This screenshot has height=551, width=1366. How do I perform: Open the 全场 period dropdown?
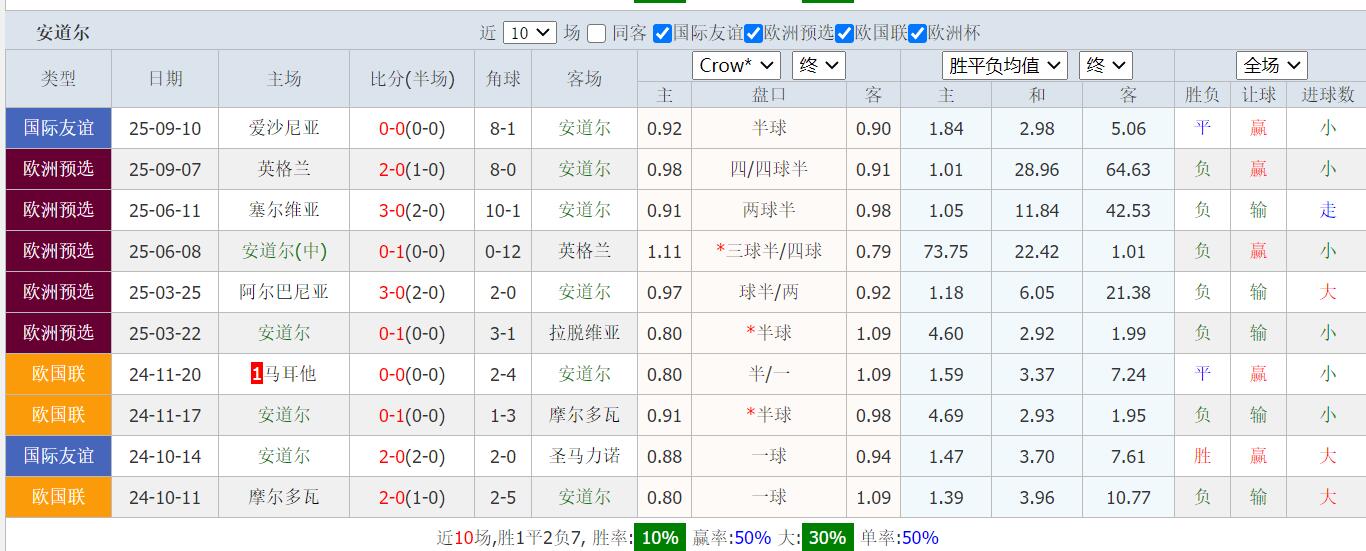(x=1271, y=66)
